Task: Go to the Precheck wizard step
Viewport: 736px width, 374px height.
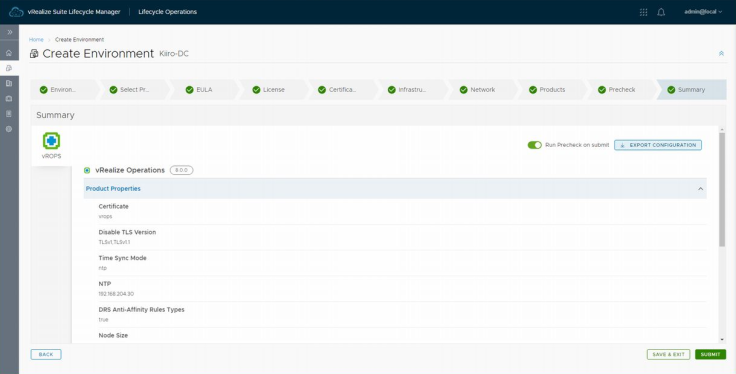Action: click(620, 90)
